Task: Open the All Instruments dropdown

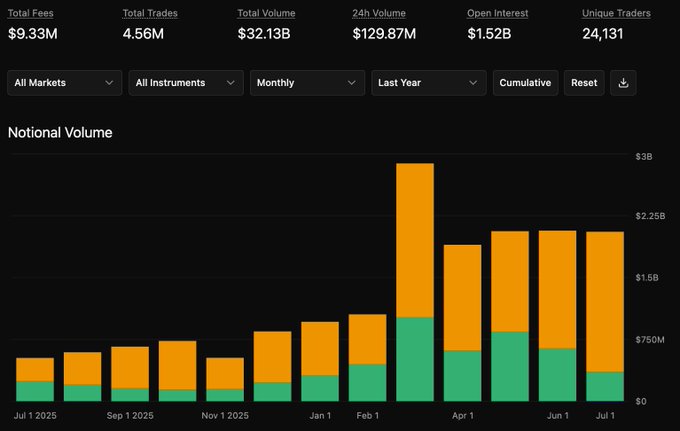Action: 186,83
